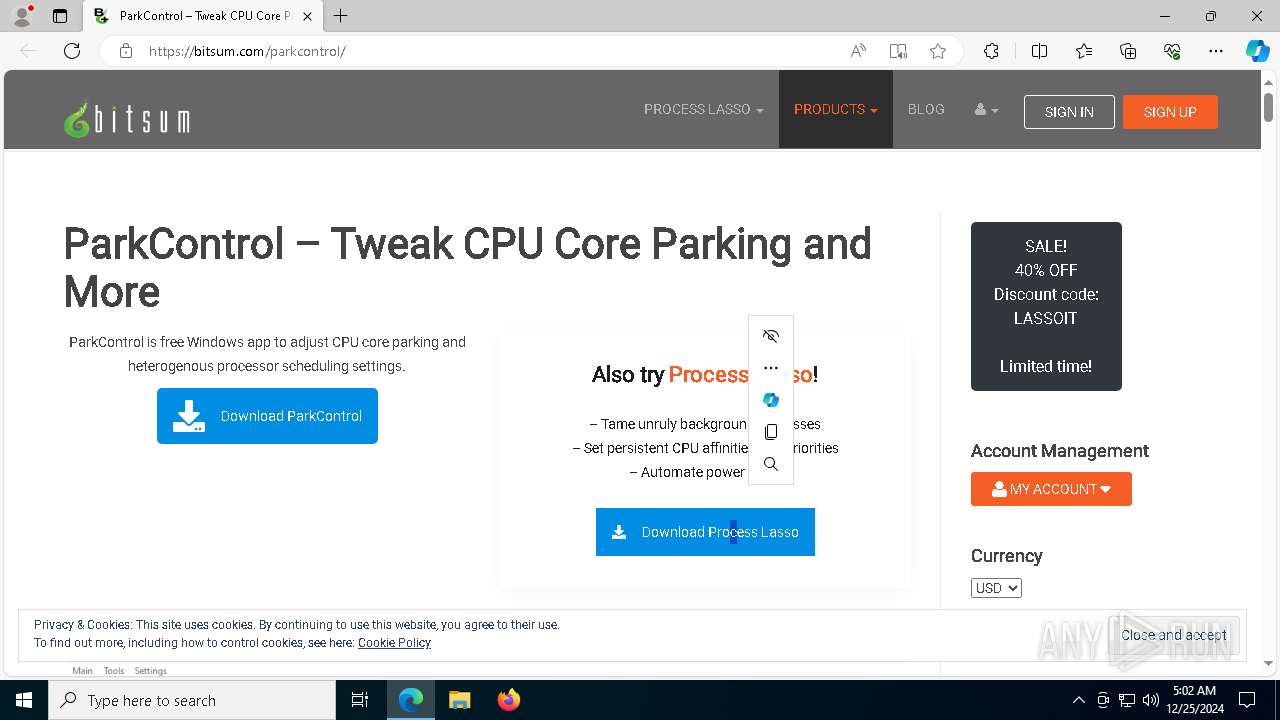The height and width of the screenshot is (720, 1280).
Task: Open the tab actions menu icon
Action: pyautogui.click(x=60, y=16)
